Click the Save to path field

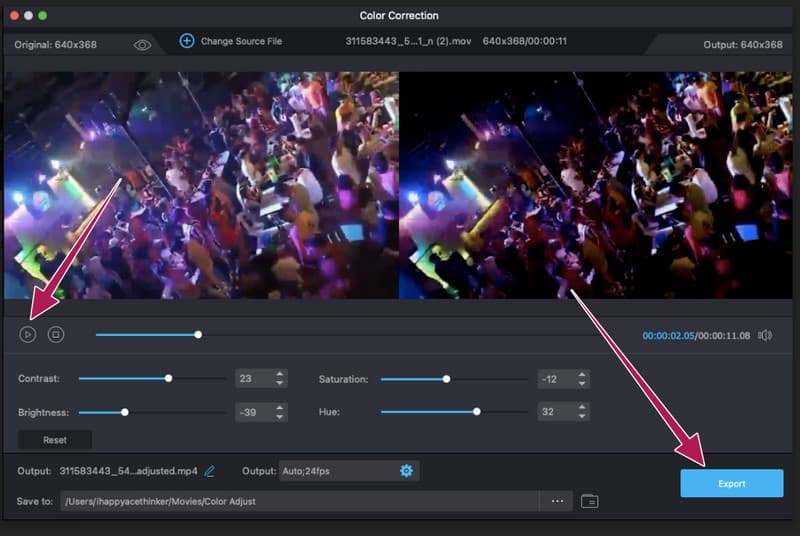coord(300,501)
